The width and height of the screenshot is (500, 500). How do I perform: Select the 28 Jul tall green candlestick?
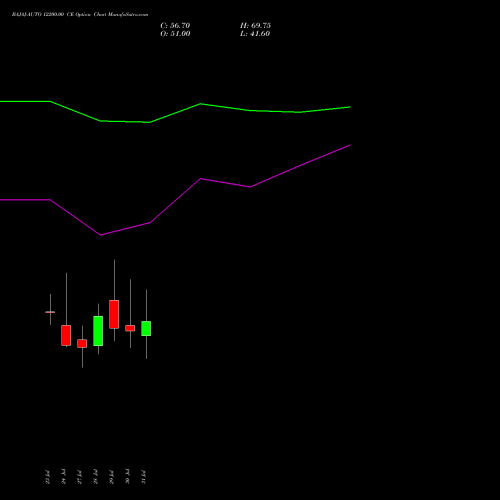pyautogui.click(x=98, y=331)
